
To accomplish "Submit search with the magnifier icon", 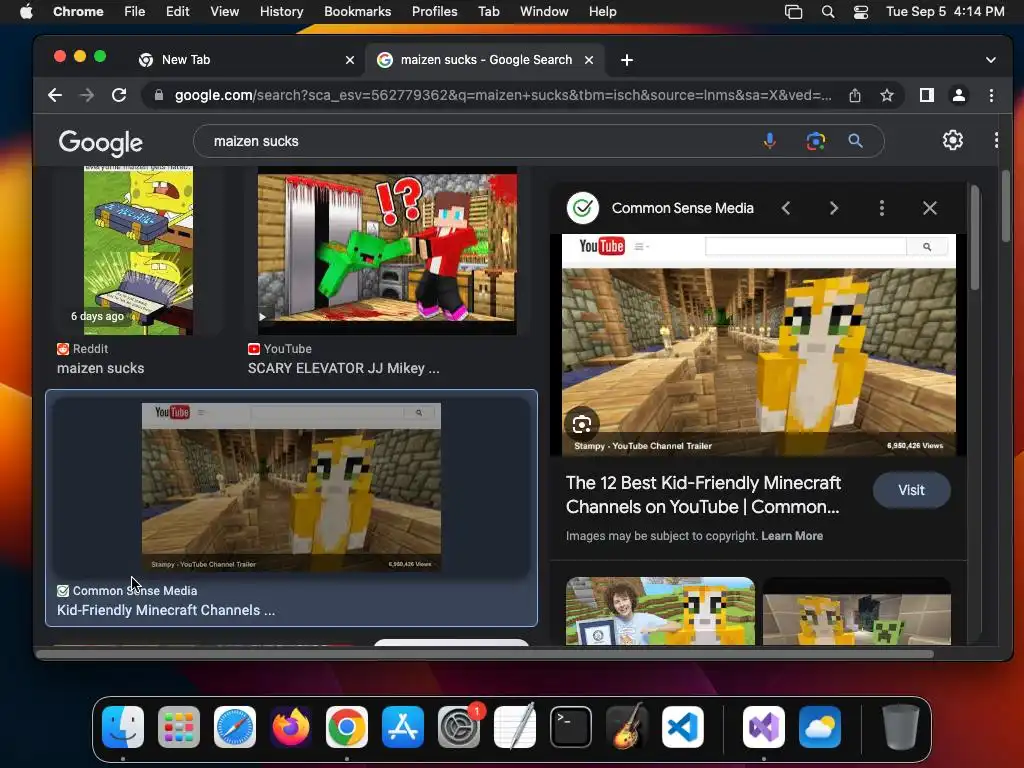I will tap(856, 141).
